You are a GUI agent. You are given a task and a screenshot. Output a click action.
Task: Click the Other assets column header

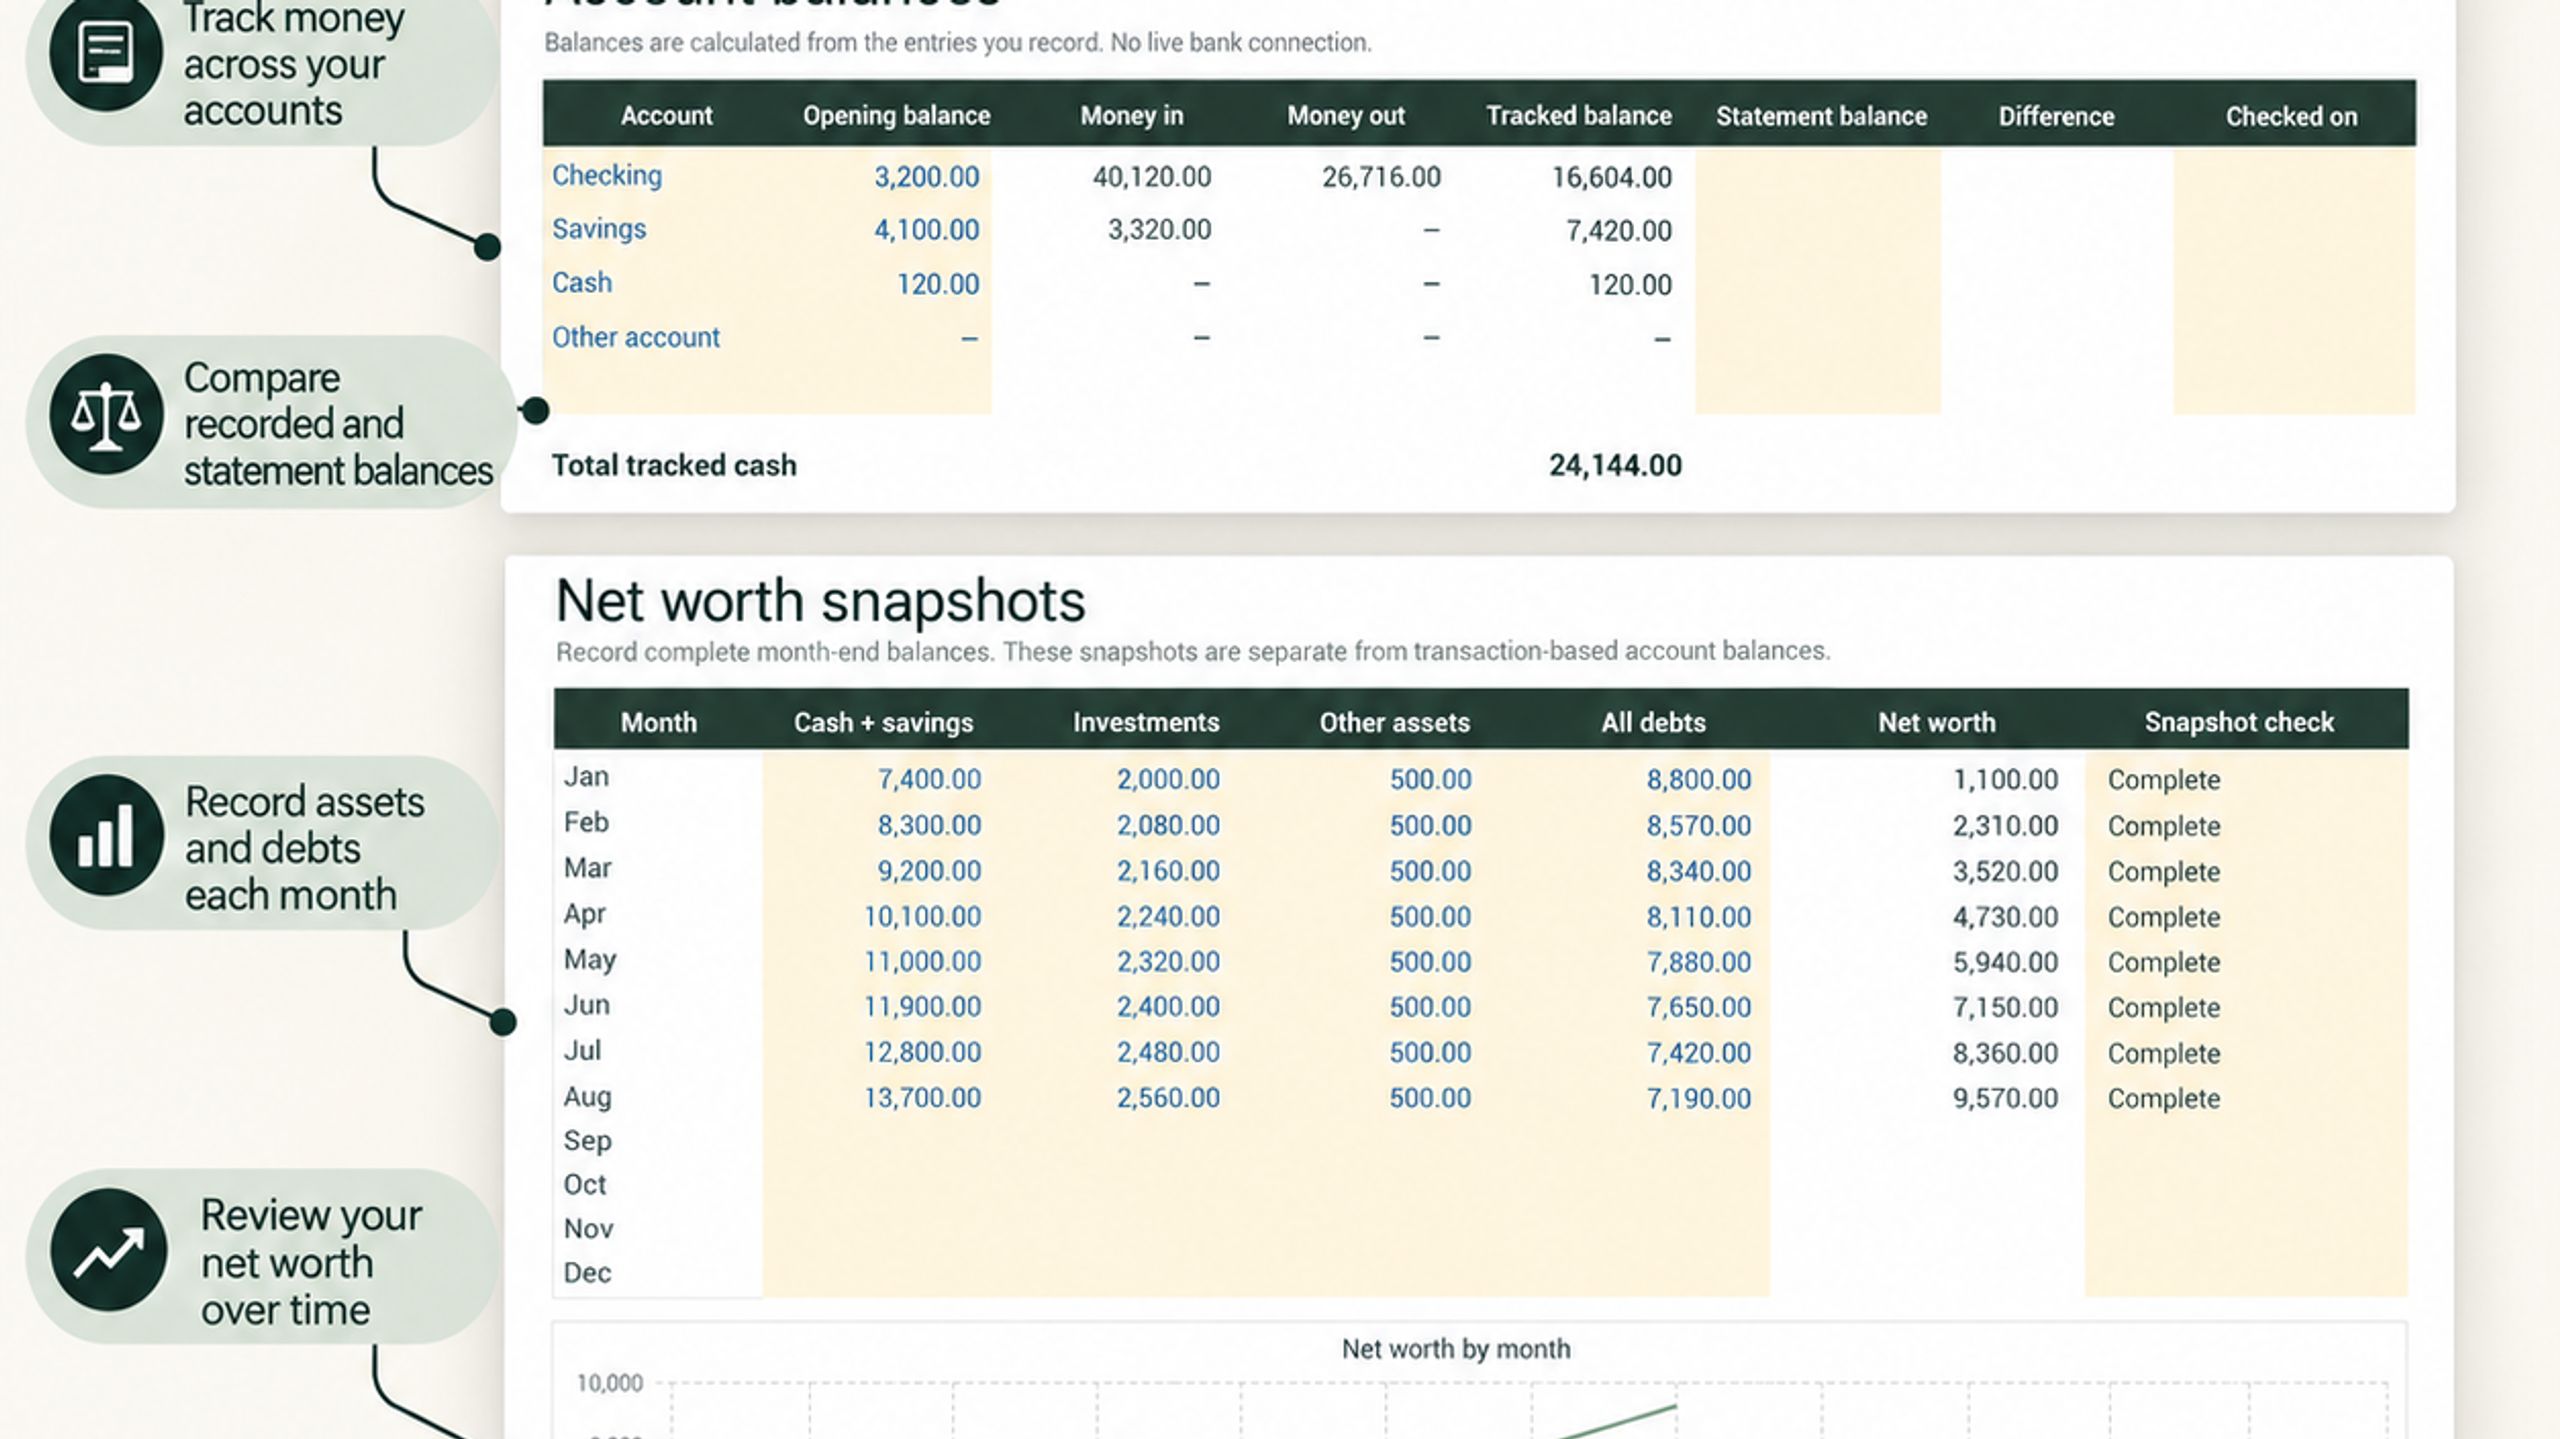pos(1394,722)
